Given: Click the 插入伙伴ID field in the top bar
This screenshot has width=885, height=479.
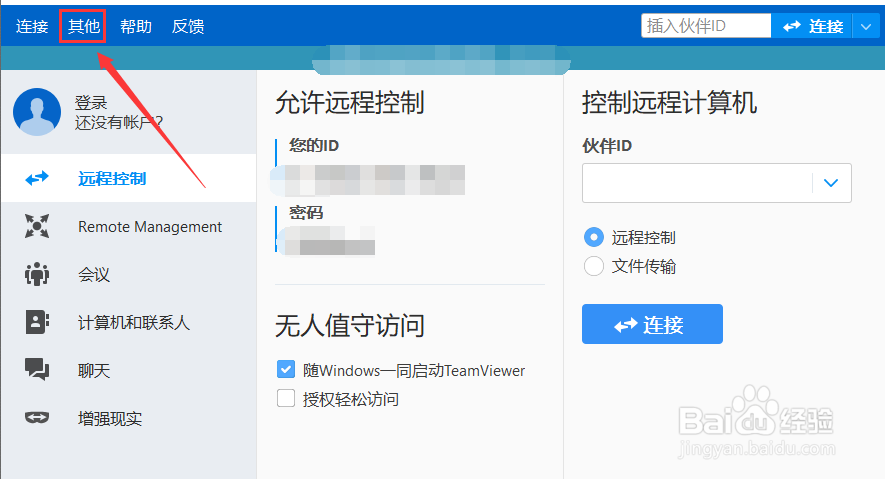Looking at the screenshot, I should coord(706,26).
